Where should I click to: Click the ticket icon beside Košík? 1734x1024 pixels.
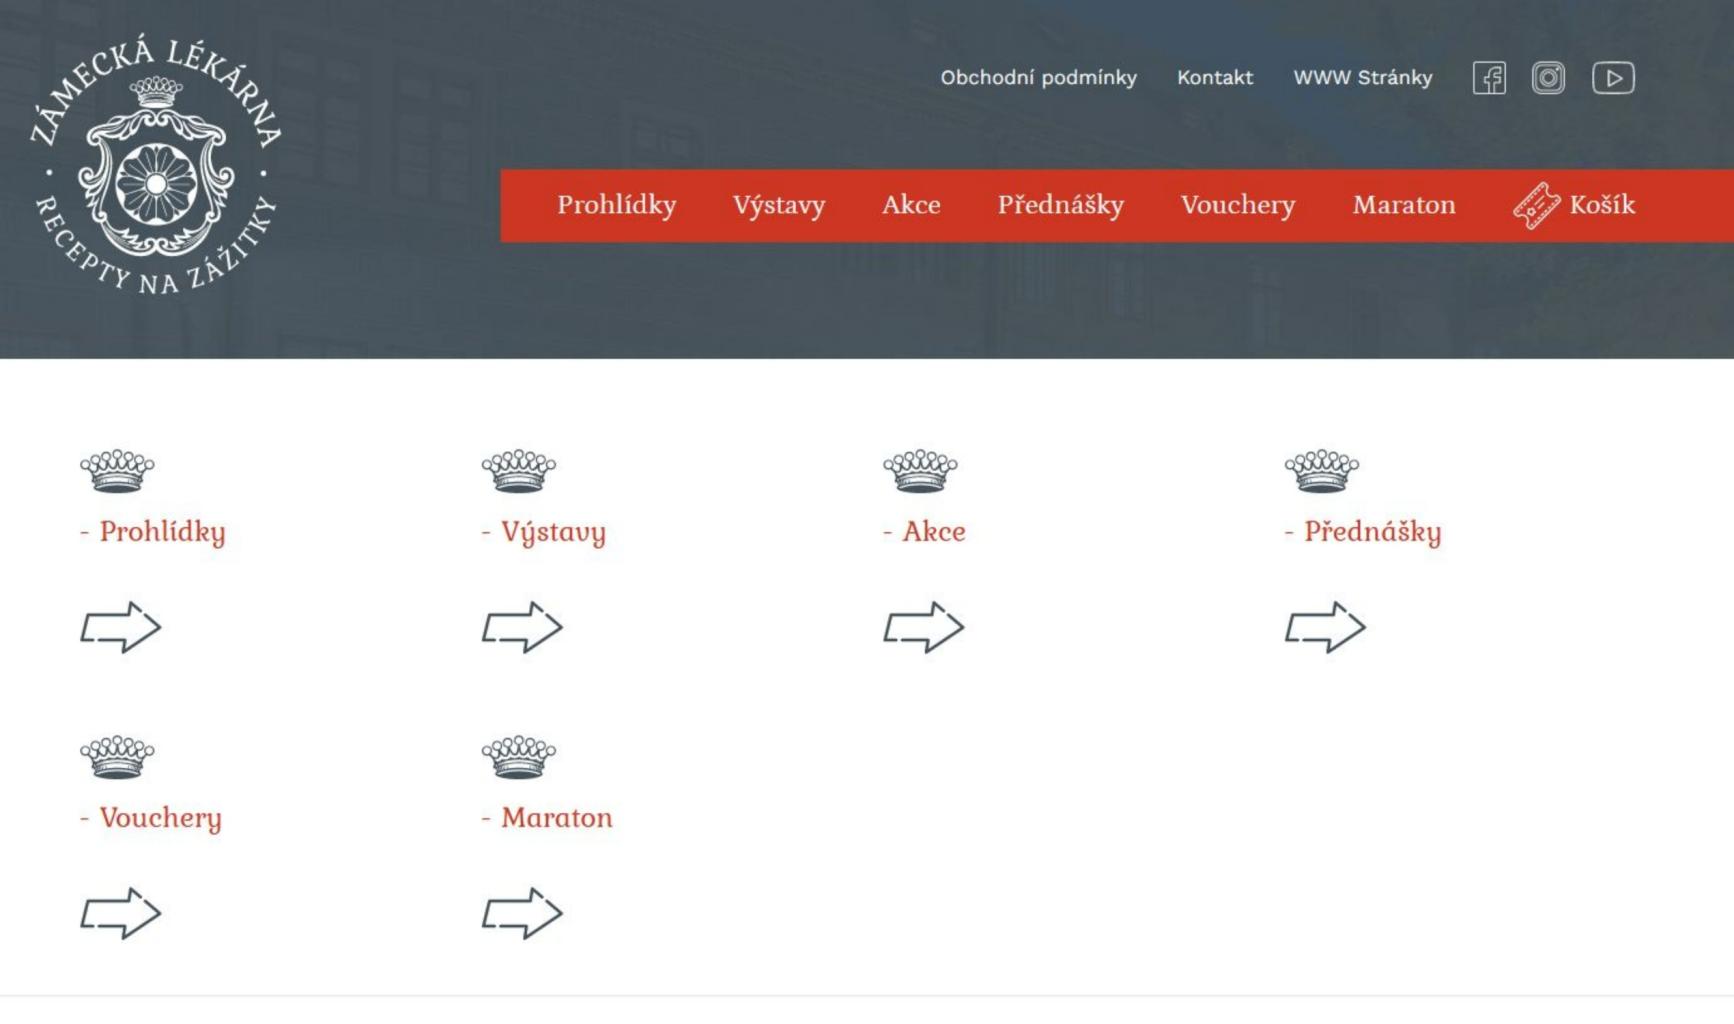1536,206
